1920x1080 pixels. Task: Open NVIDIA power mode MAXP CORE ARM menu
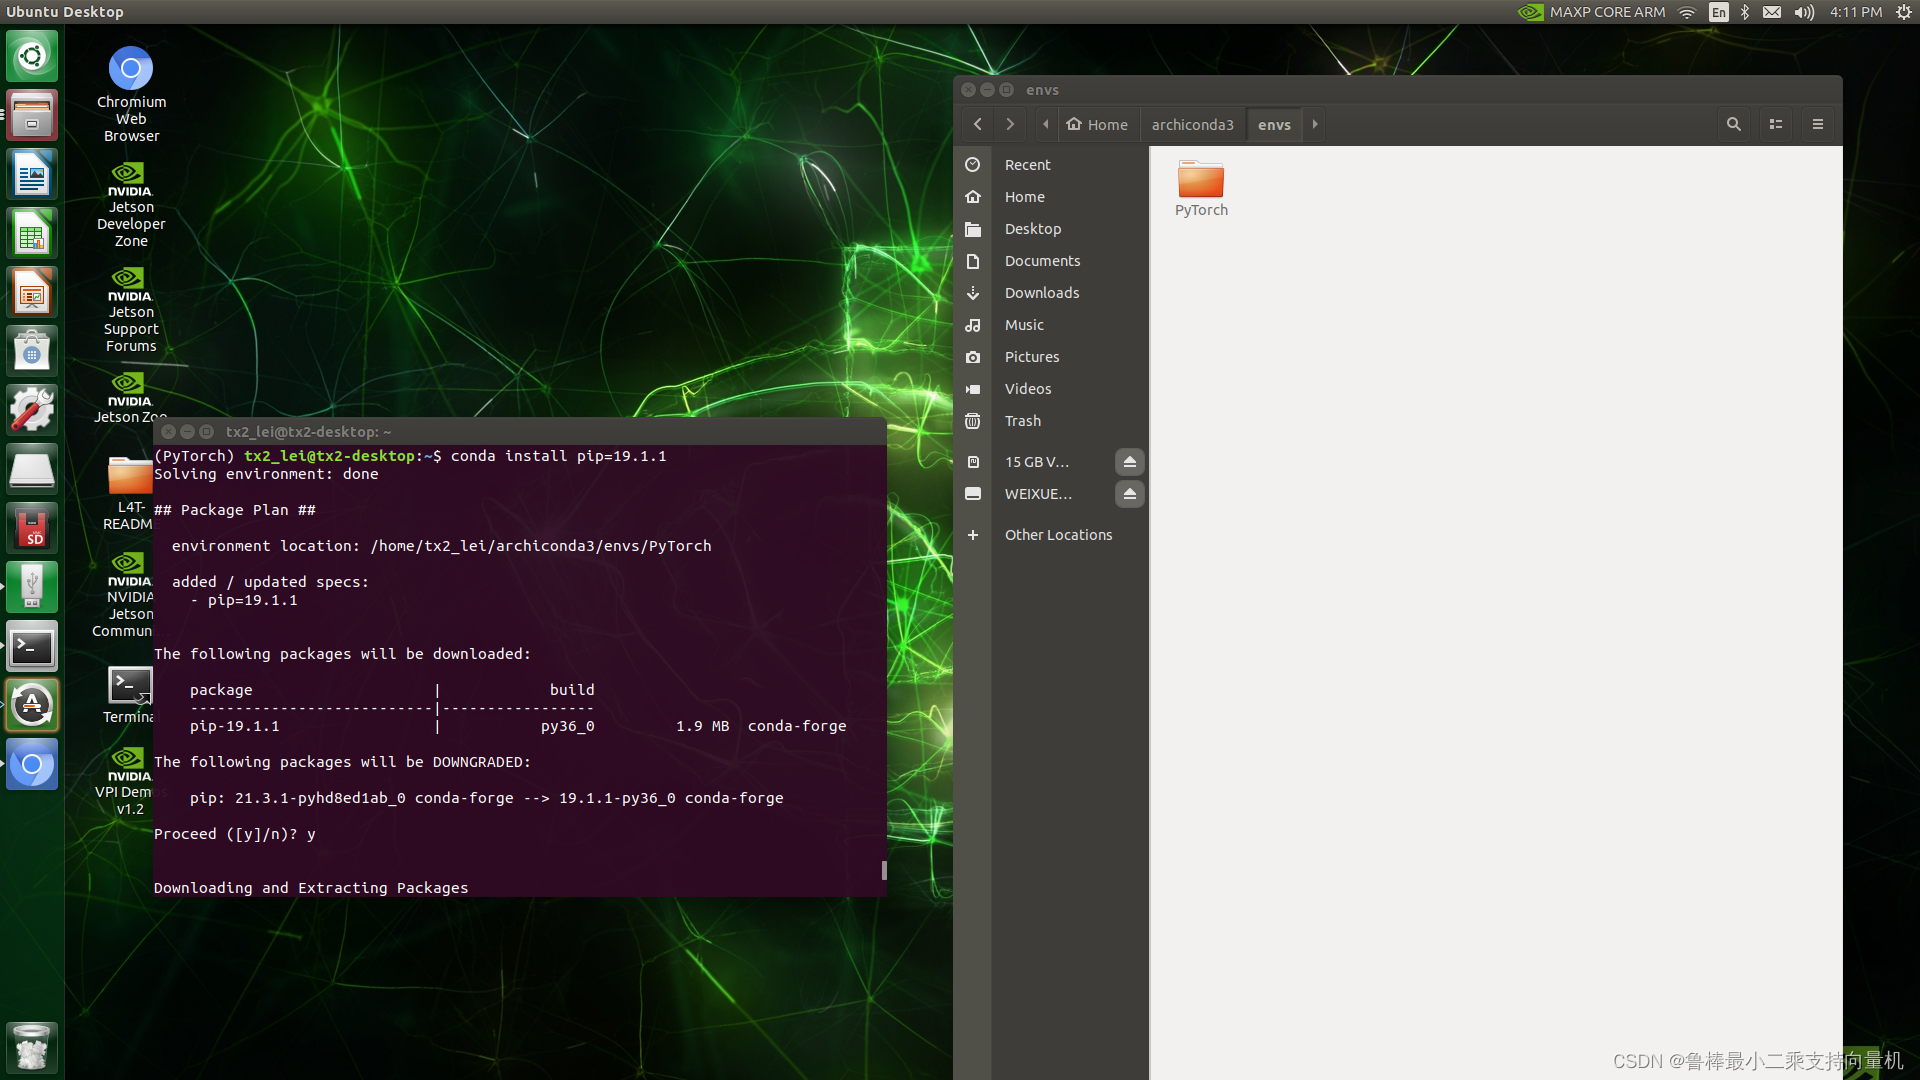[1592, 12]
